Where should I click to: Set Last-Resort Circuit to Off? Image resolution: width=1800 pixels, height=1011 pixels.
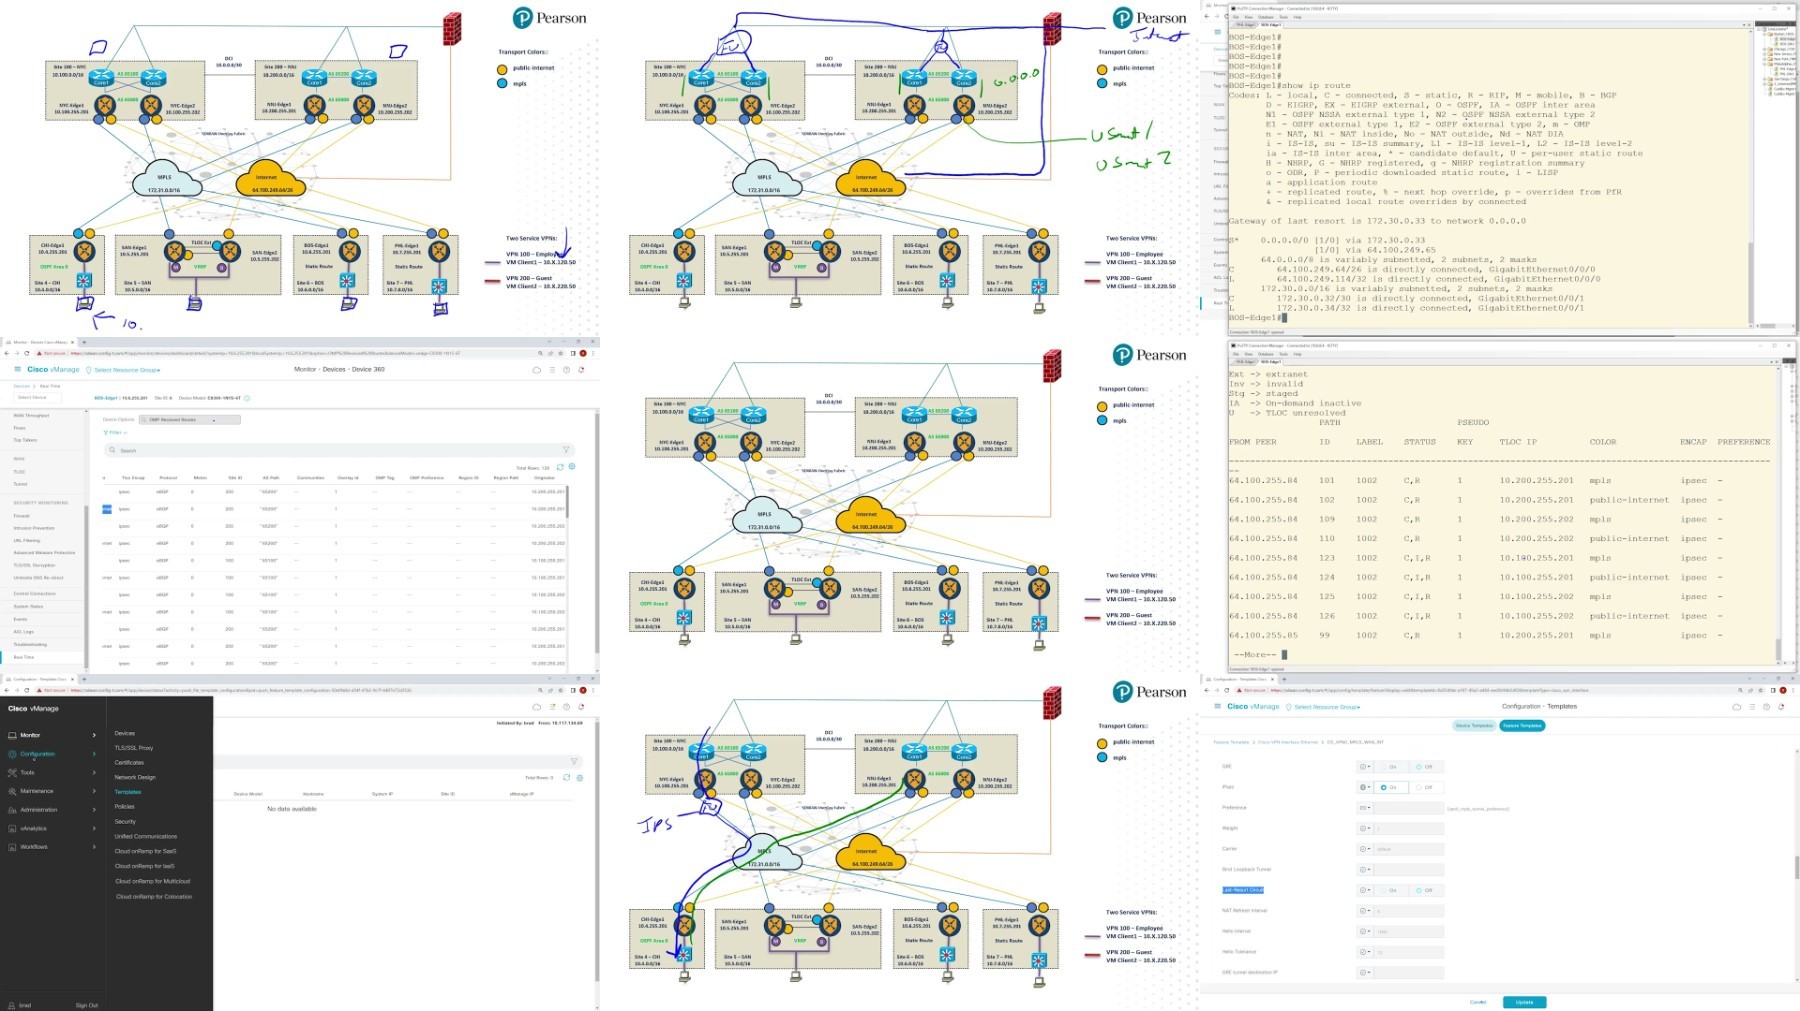(x=1419, y=890)
